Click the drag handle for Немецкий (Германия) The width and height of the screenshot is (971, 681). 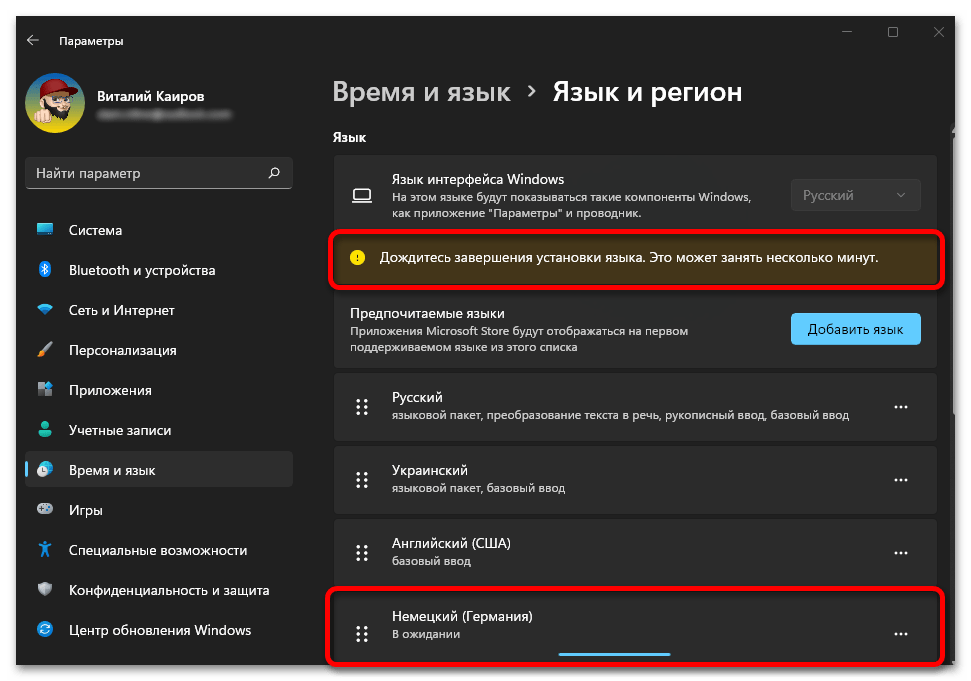tap(362, 633)
